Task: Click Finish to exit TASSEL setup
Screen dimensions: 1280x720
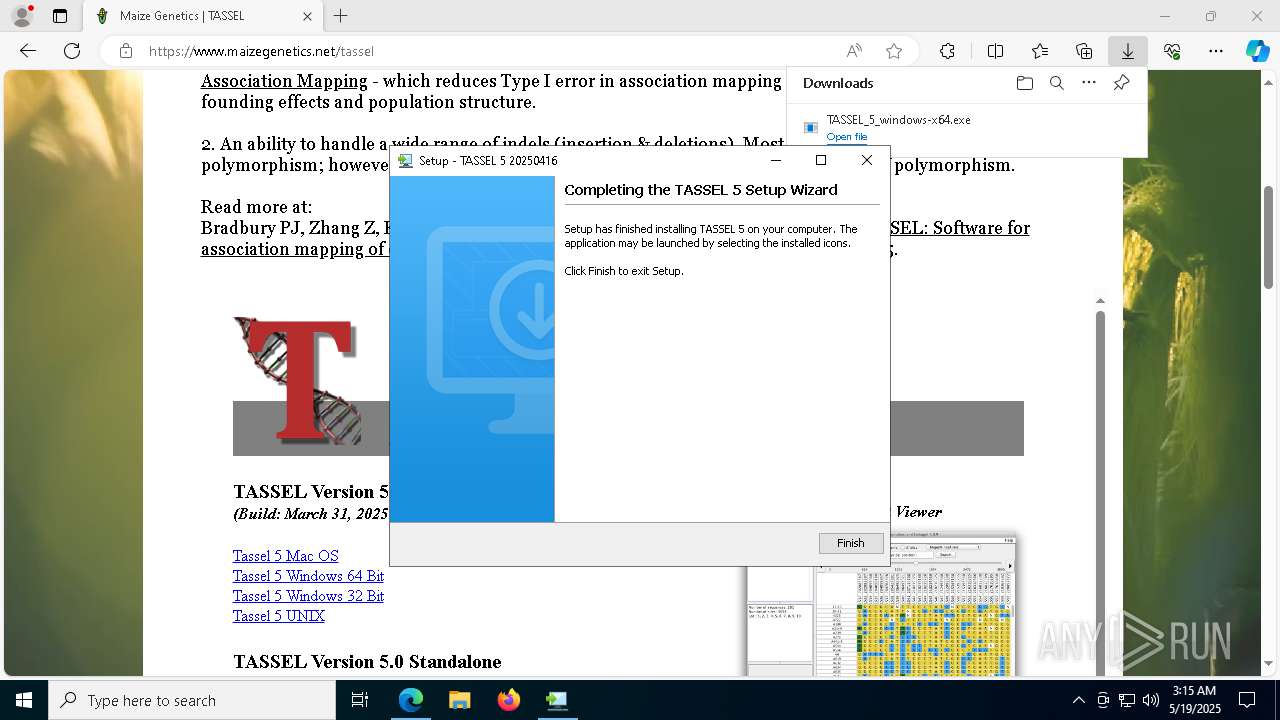Action: 851,543
